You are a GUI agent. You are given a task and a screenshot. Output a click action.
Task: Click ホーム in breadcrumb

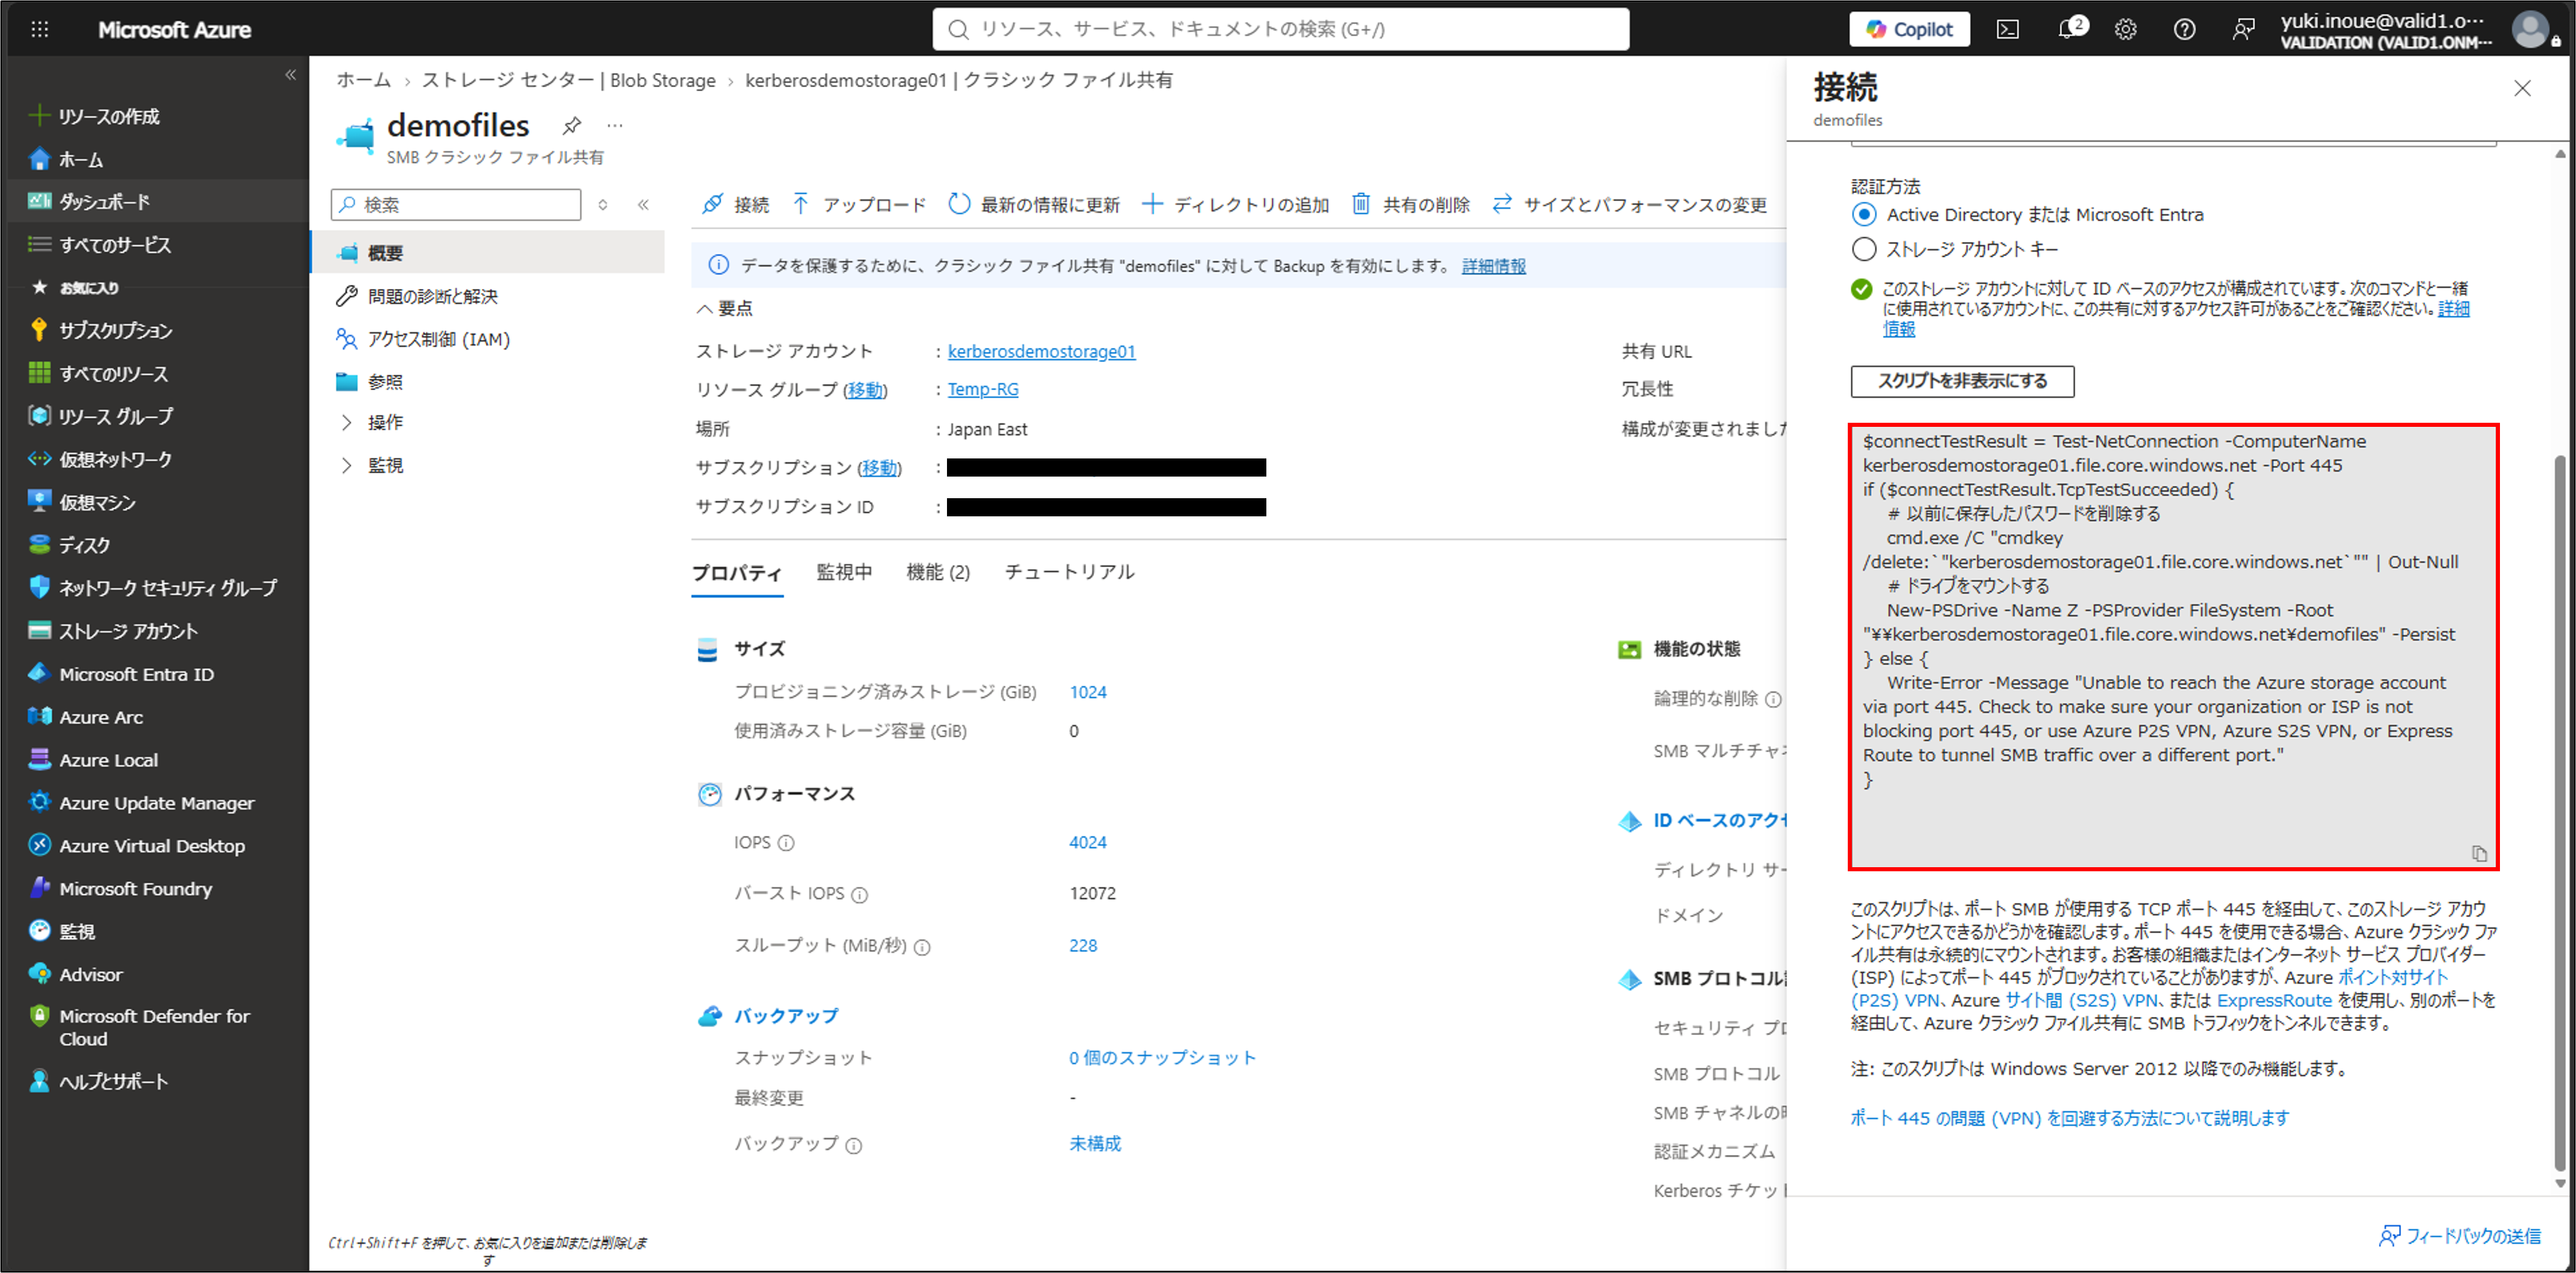pos(363,80)
